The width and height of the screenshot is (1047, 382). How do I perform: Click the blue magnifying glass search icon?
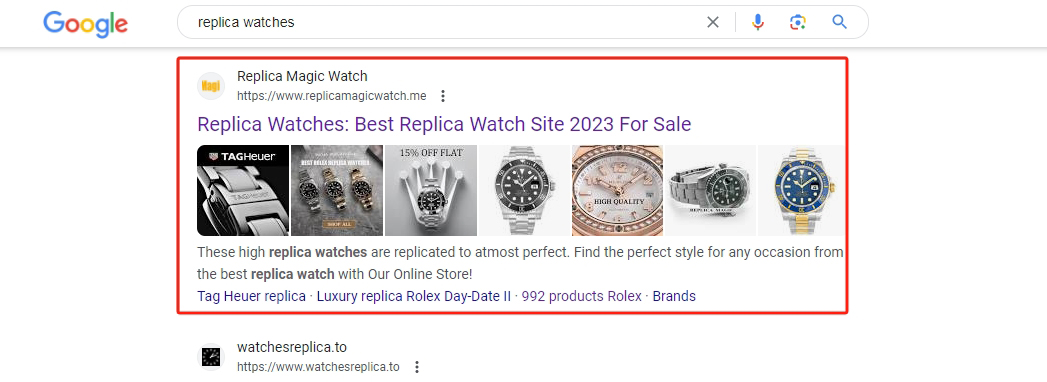click(x=839, y=22)
